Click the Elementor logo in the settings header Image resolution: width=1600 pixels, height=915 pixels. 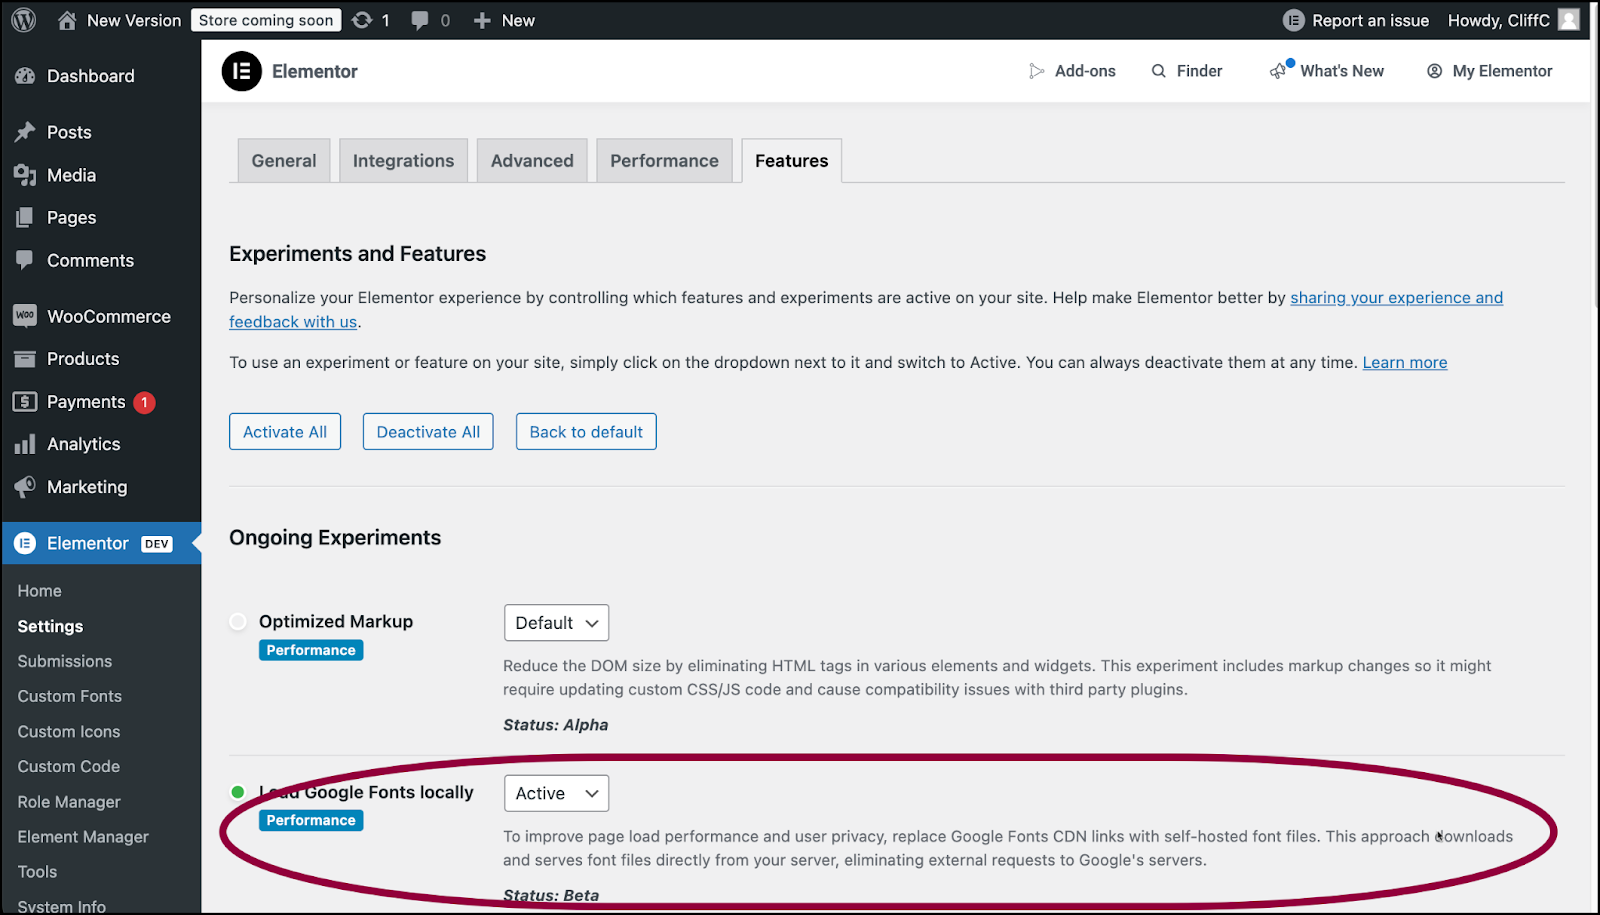240,71
